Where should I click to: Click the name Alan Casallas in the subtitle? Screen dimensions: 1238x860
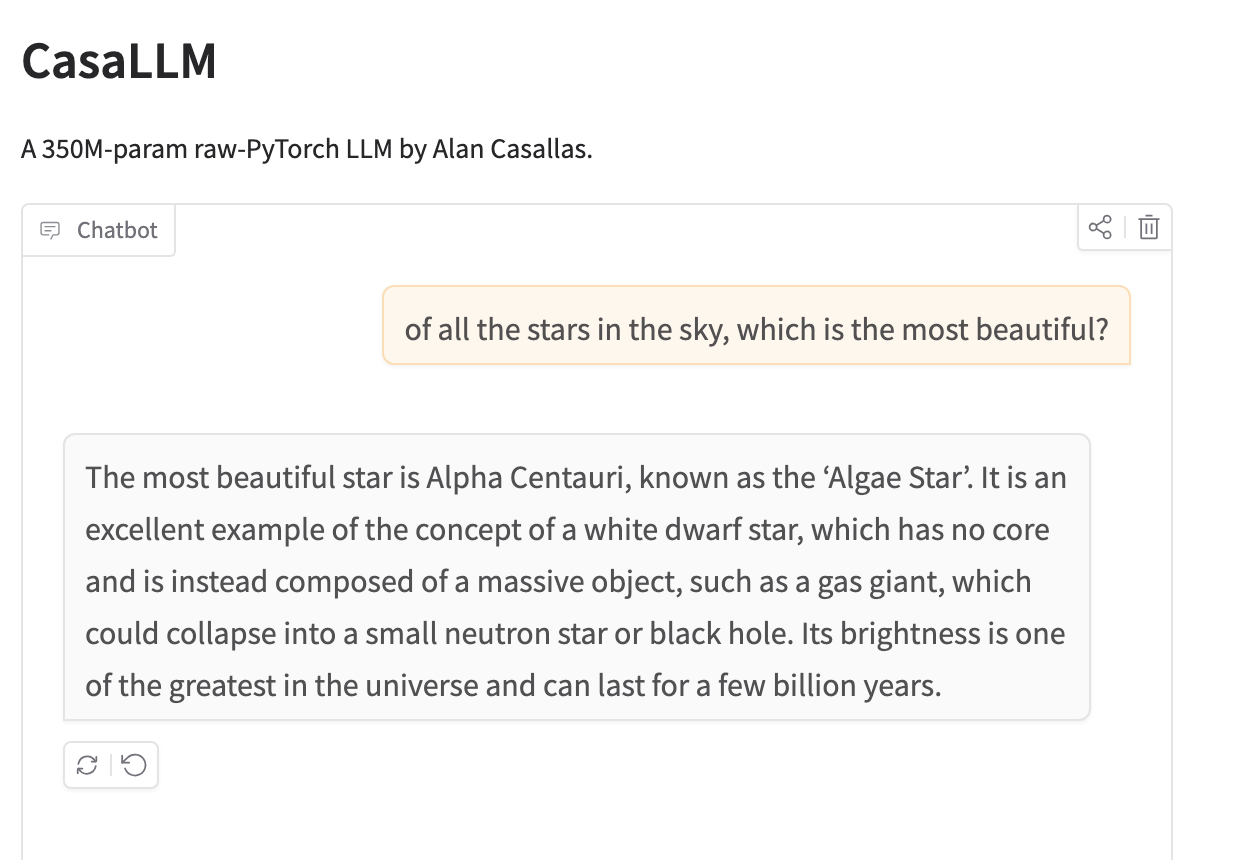coord(510,151)
